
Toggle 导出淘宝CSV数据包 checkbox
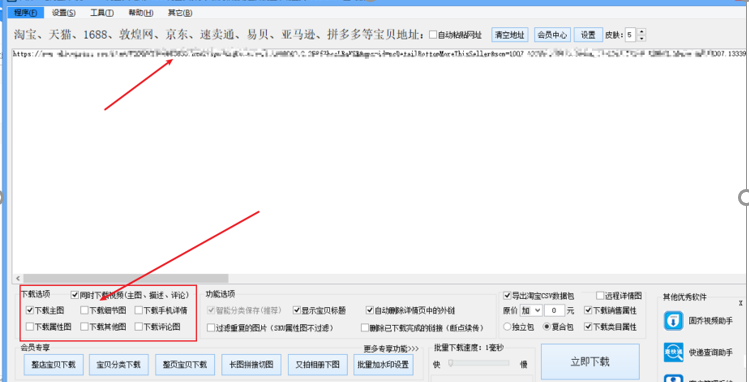click(x=507, y=296)
